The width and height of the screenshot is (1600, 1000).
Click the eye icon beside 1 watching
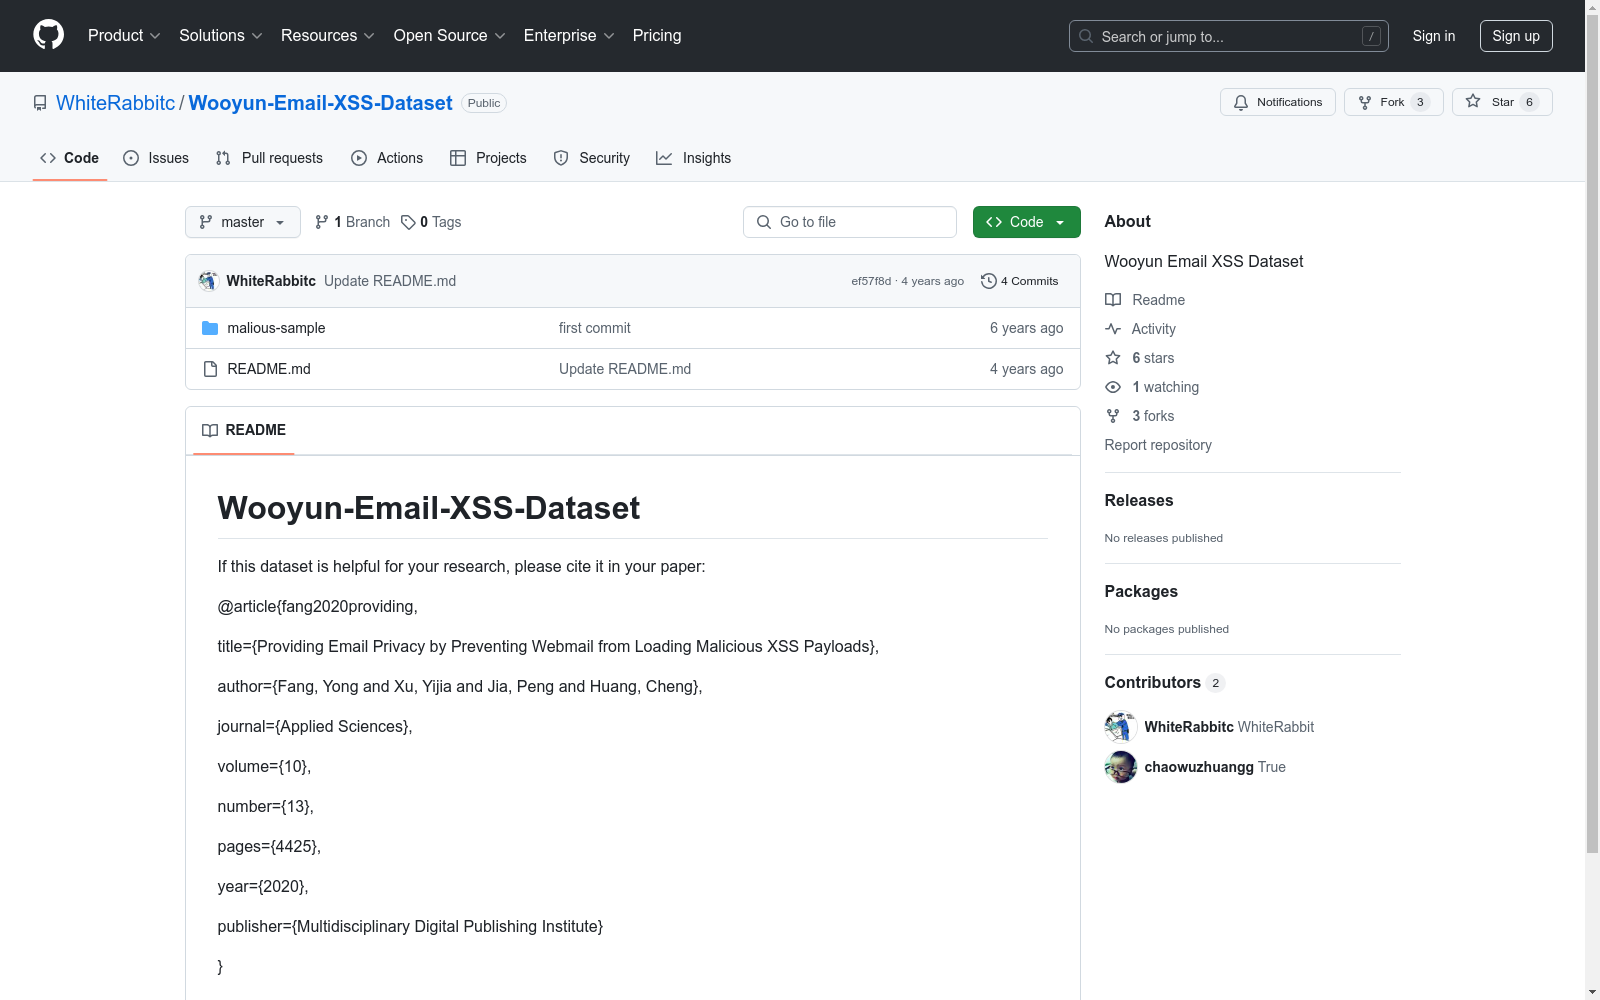point(1113,387)
